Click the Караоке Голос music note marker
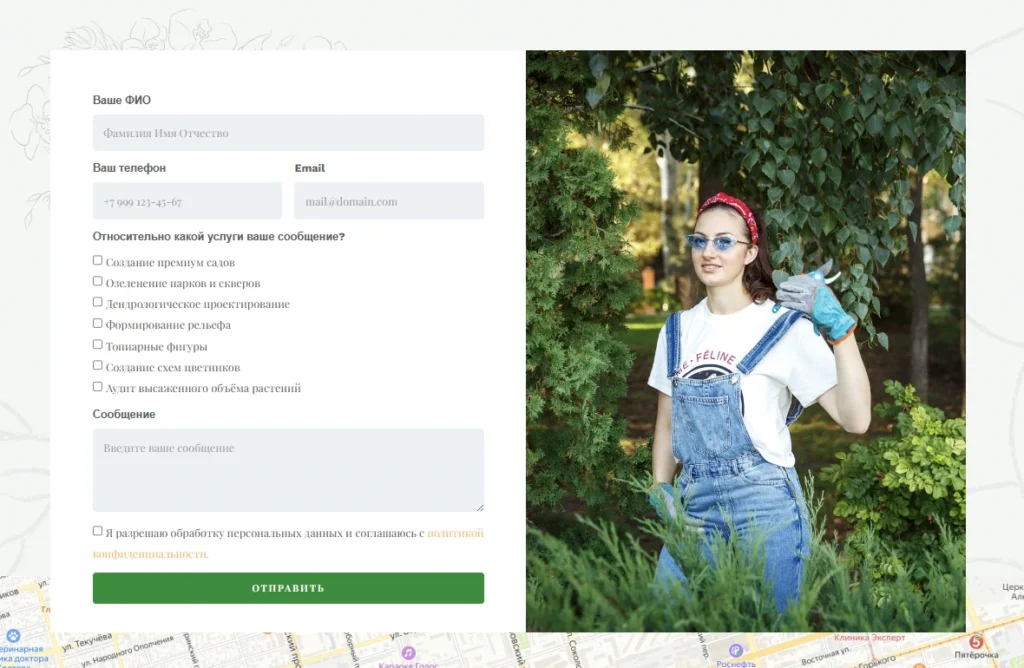 point(408,652)
